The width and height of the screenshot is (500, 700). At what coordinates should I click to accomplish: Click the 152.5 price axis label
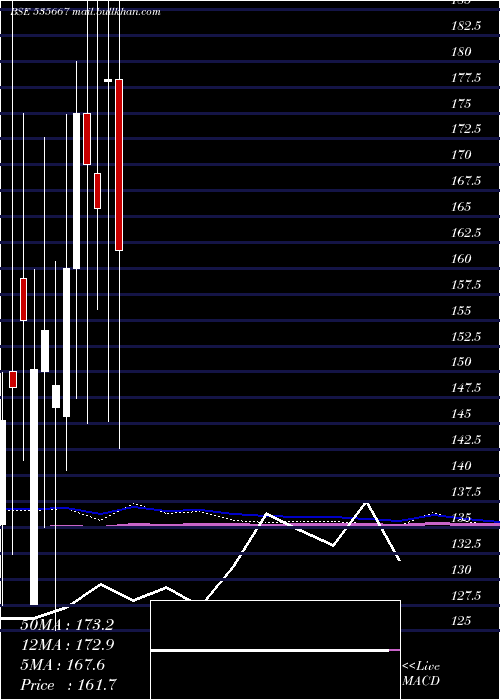pos(466,336)
